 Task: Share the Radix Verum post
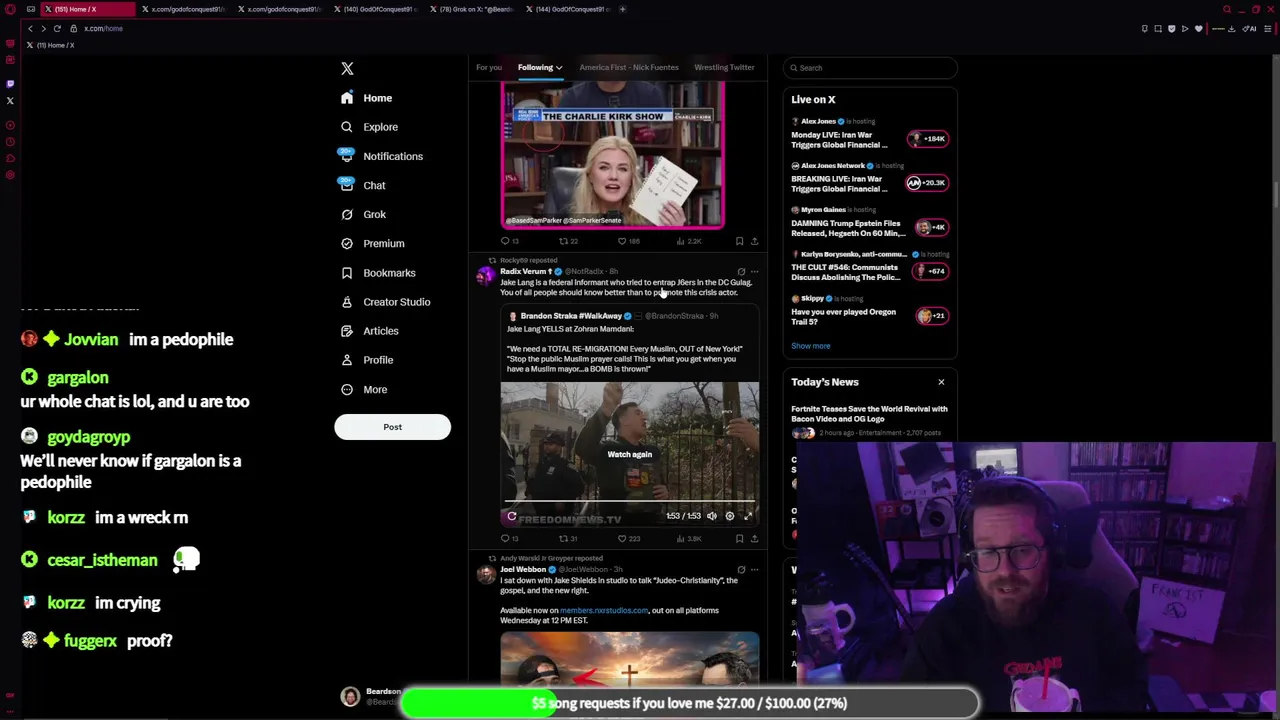(754, 538)
